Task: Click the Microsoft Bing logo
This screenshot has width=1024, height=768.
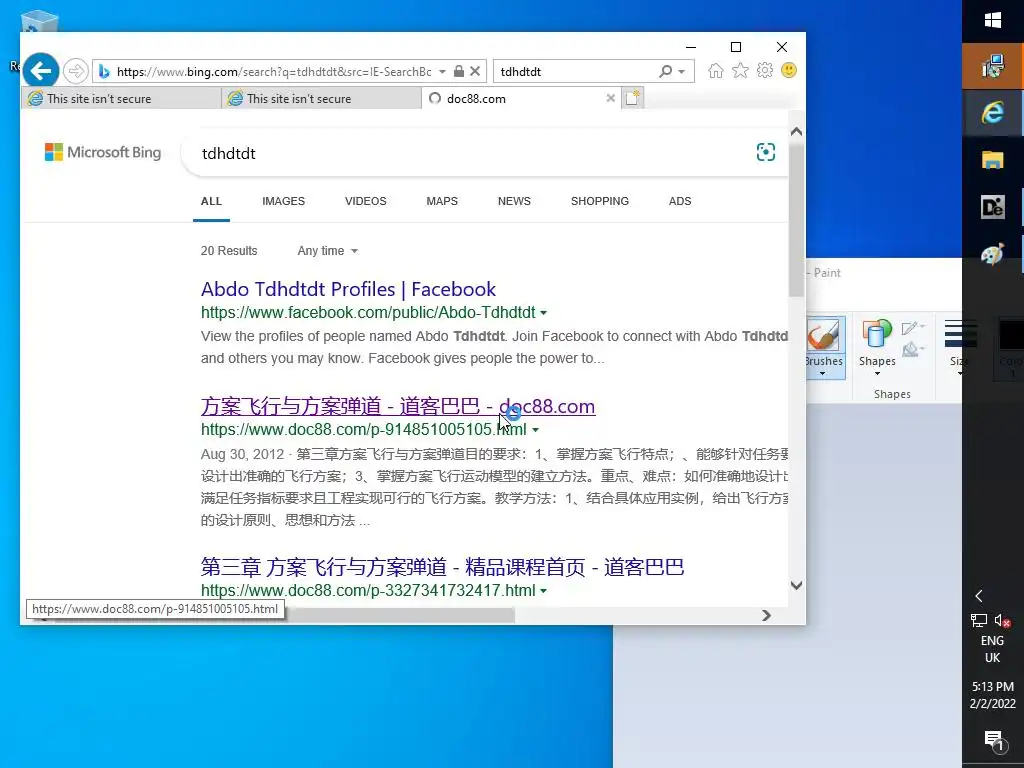Action: click(x=103, y=152)
